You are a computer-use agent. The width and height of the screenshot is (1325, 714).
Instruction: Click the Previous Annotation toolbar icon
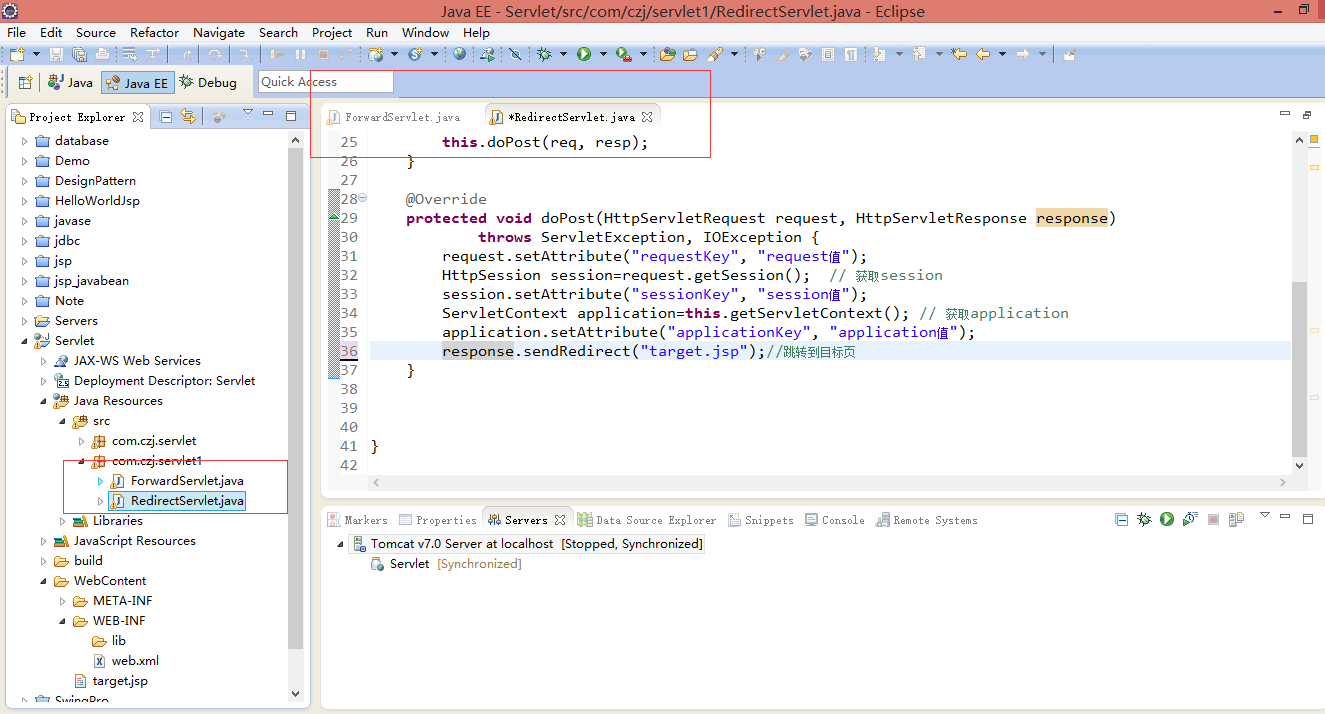pyautogui.click(x=917, y=54)
